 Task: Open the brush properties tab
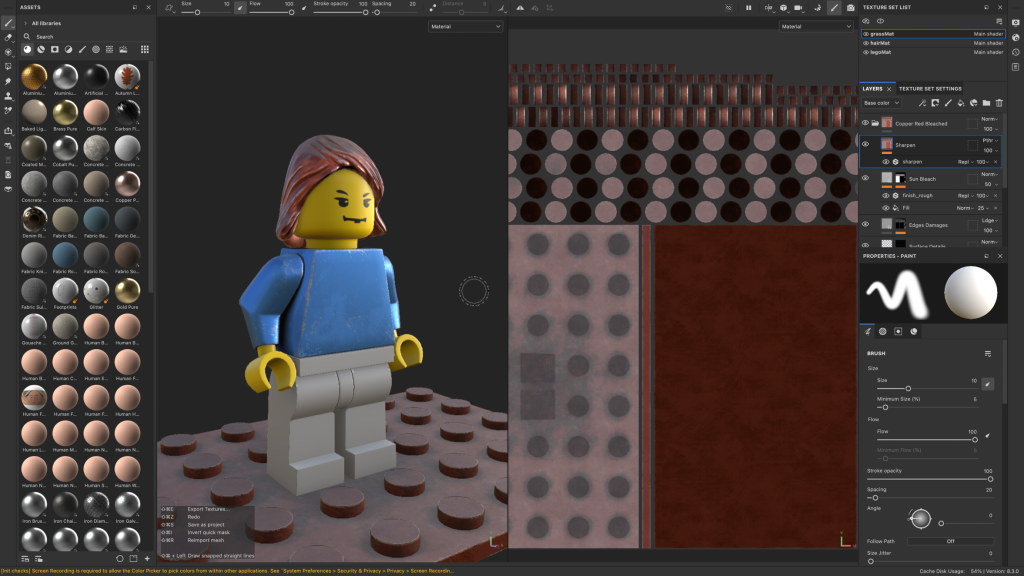[867, 332]
